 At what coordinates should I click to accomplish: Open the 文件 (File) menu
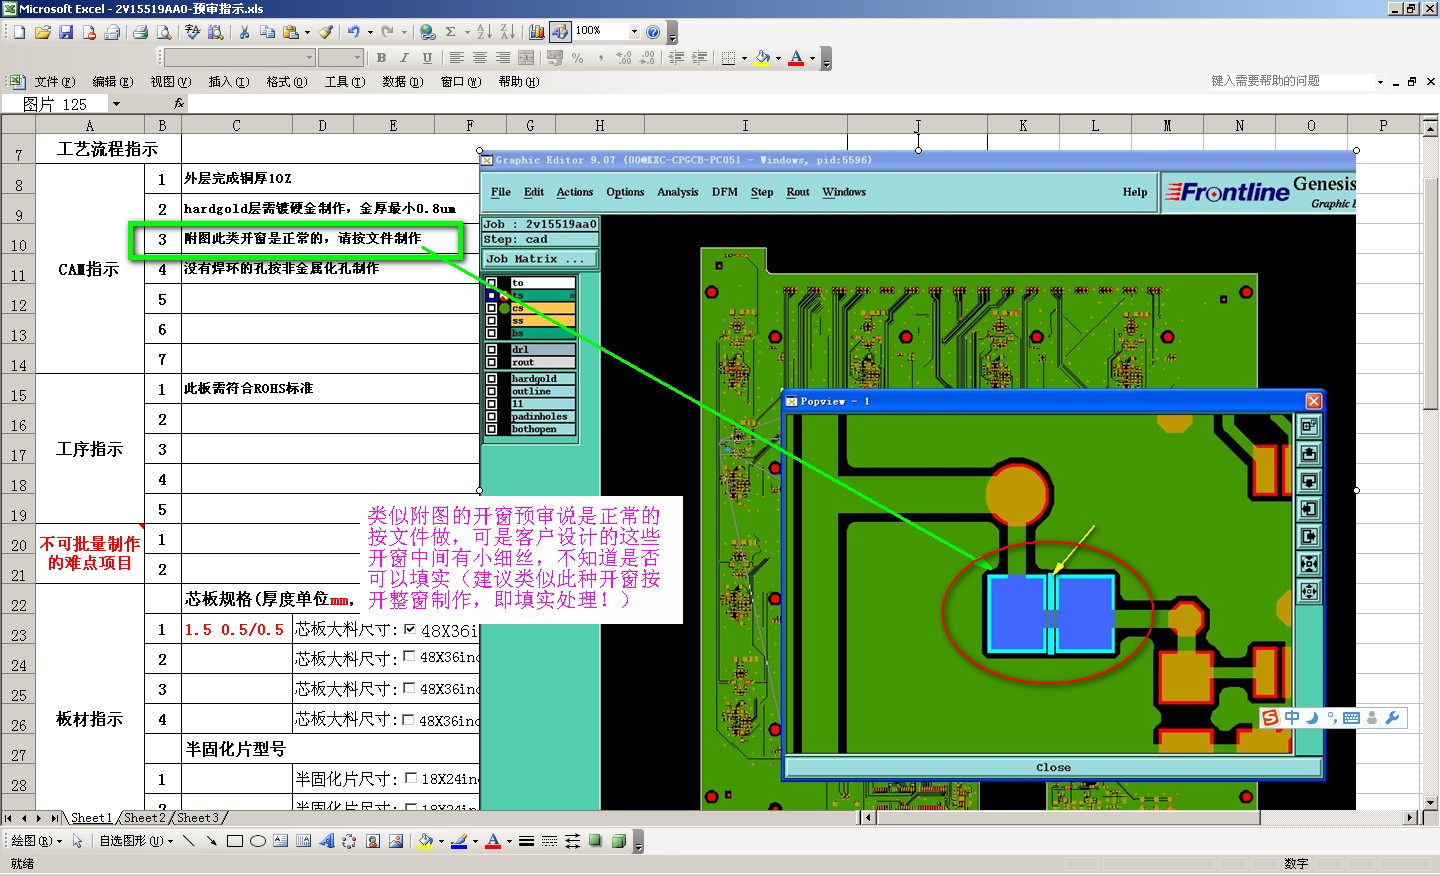coord(55,82)
